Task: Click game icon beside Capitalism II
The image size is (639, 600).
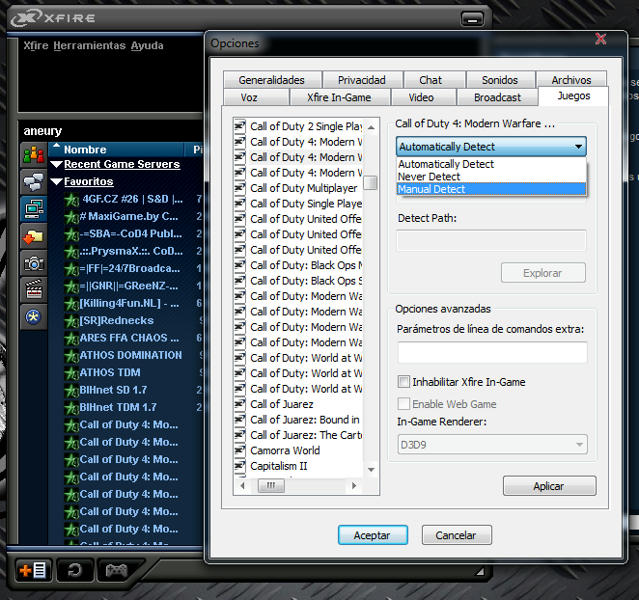Action: [x=240, y=466]
